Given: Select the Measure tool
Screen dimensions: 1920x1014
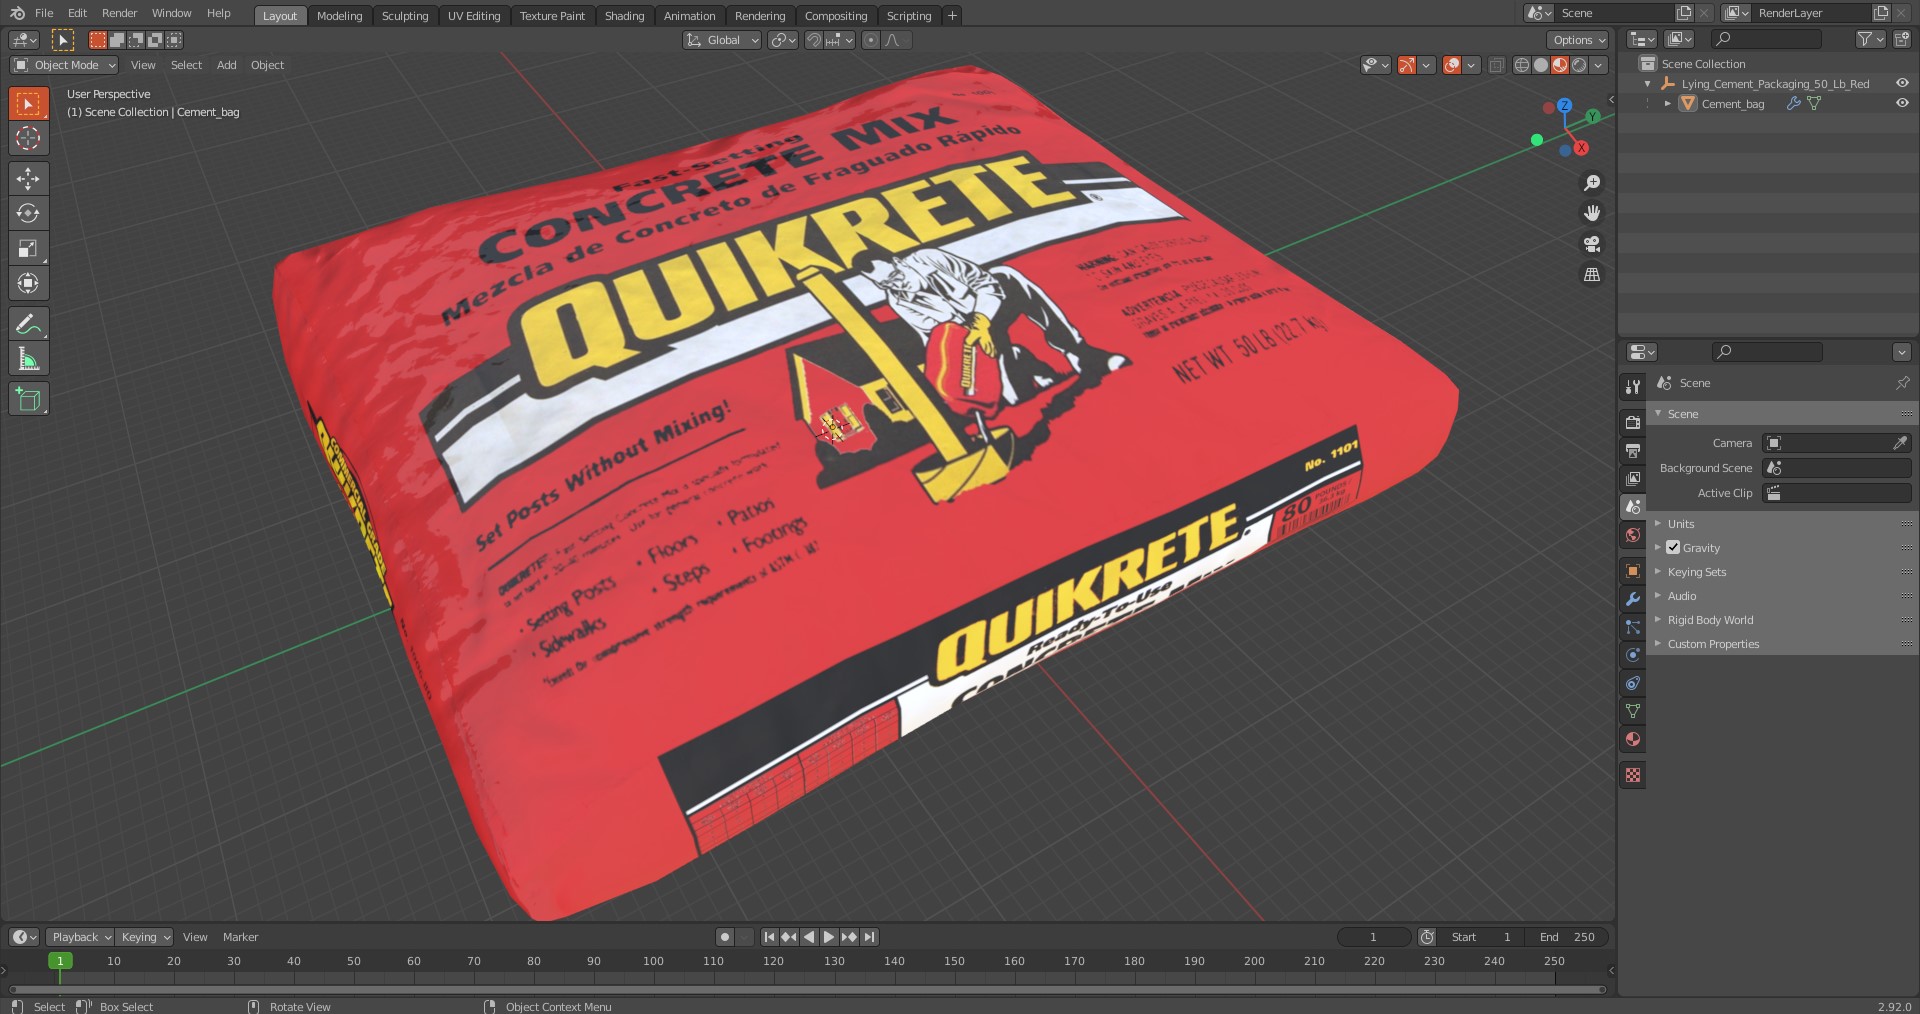Looking at the screenshot, I should tap(28, 359).
